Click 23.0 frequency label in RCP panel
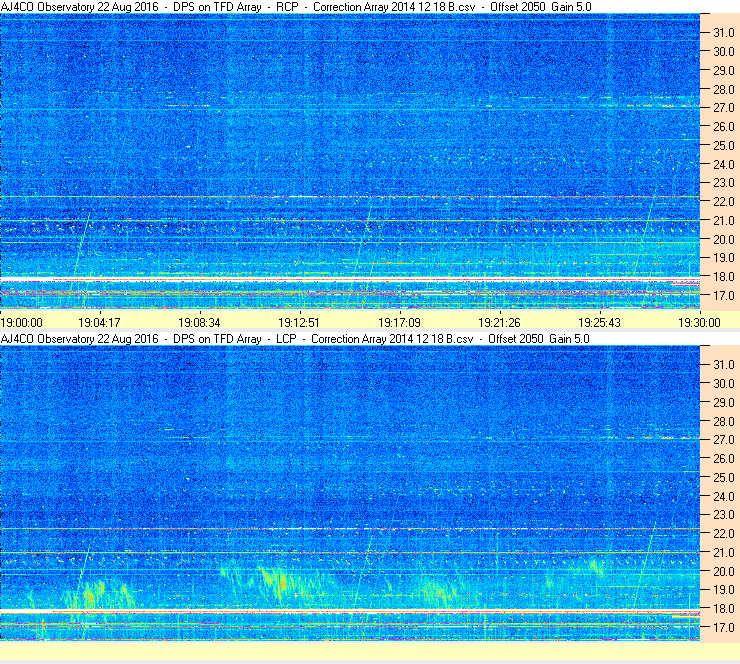Screen dimensions: 740x664 [x=723, y=183]
